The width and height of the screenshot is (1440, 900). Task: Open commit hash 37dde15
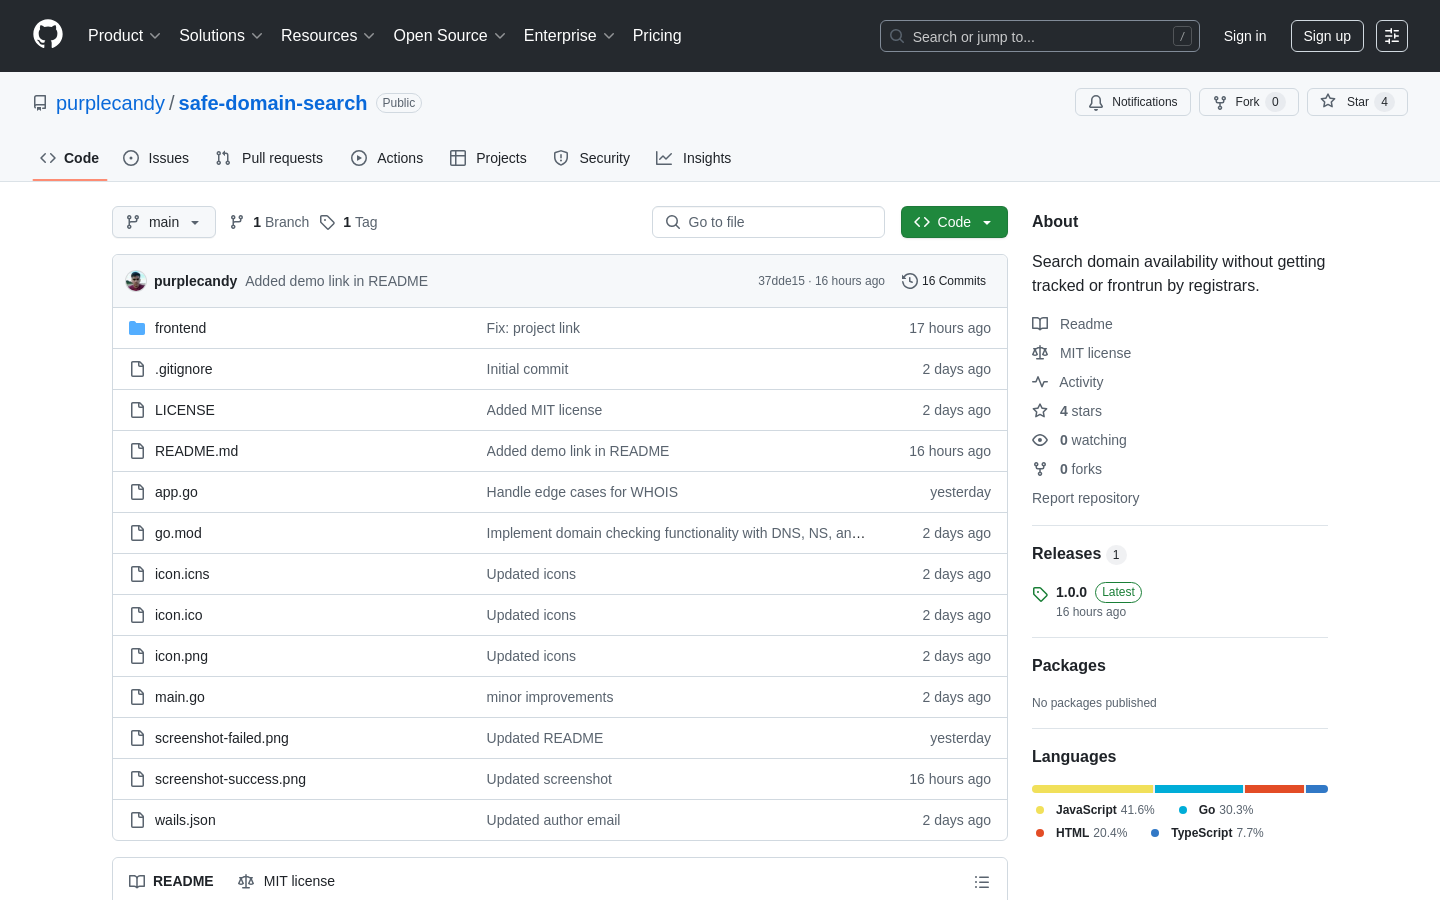click(781, 281)
